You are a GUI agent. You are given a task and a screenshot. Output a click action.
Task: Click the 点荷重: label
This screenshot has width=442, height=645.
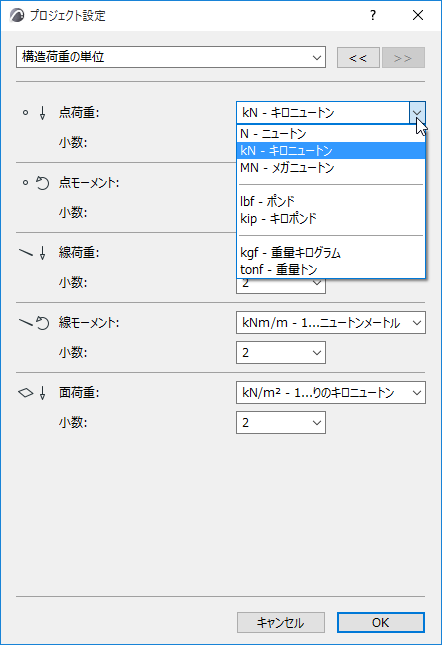coord(79,113)
